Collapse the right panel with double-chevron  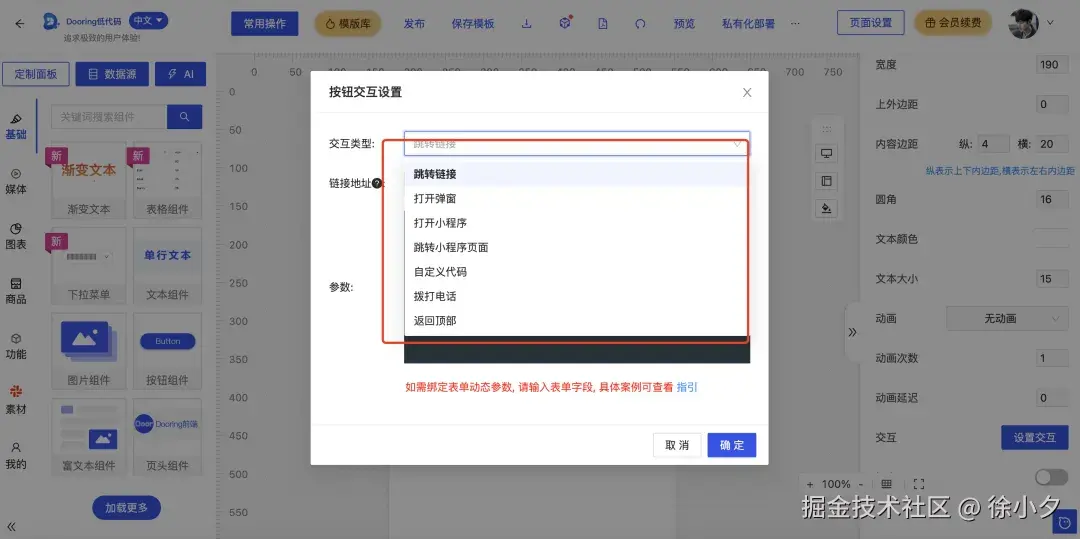[x=852, y=332]
